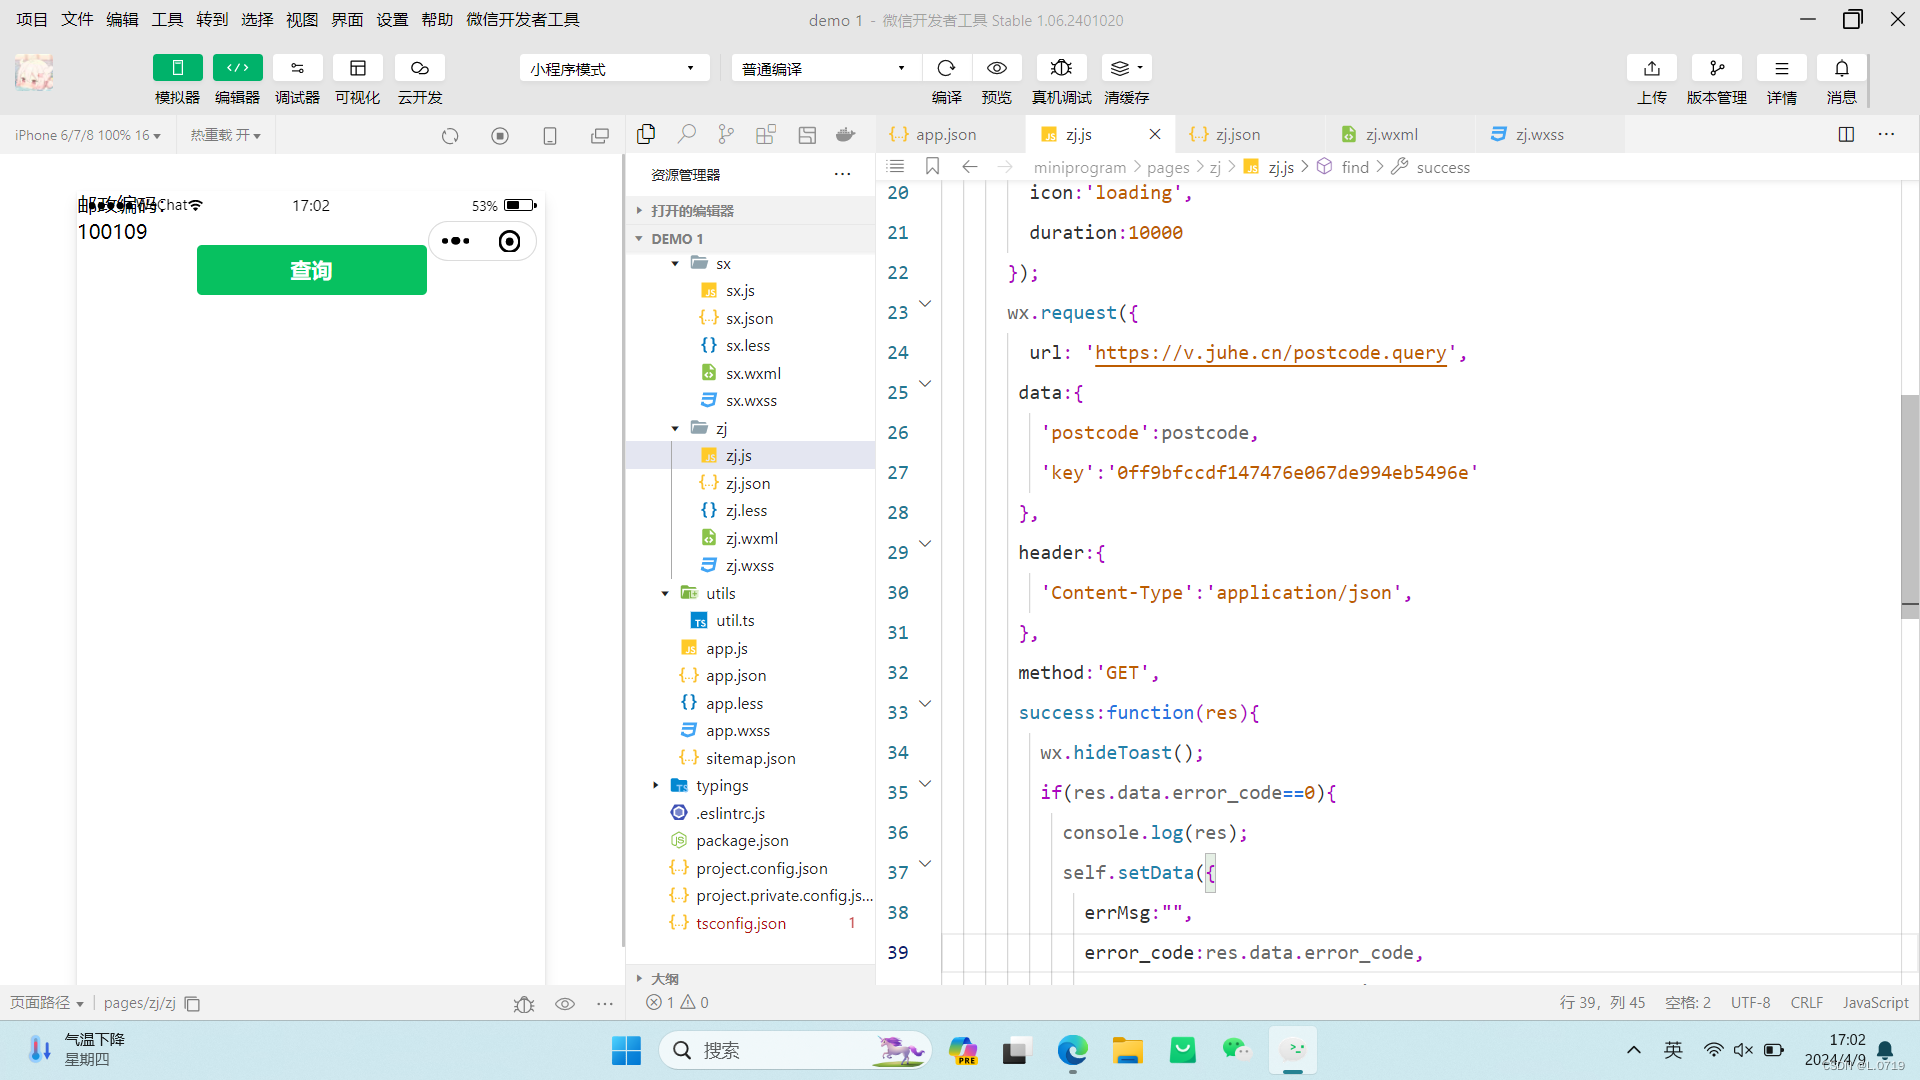Click the errors and warnings indicator
This screenshot has height=1080, width=1920.
click(677, 1003)
